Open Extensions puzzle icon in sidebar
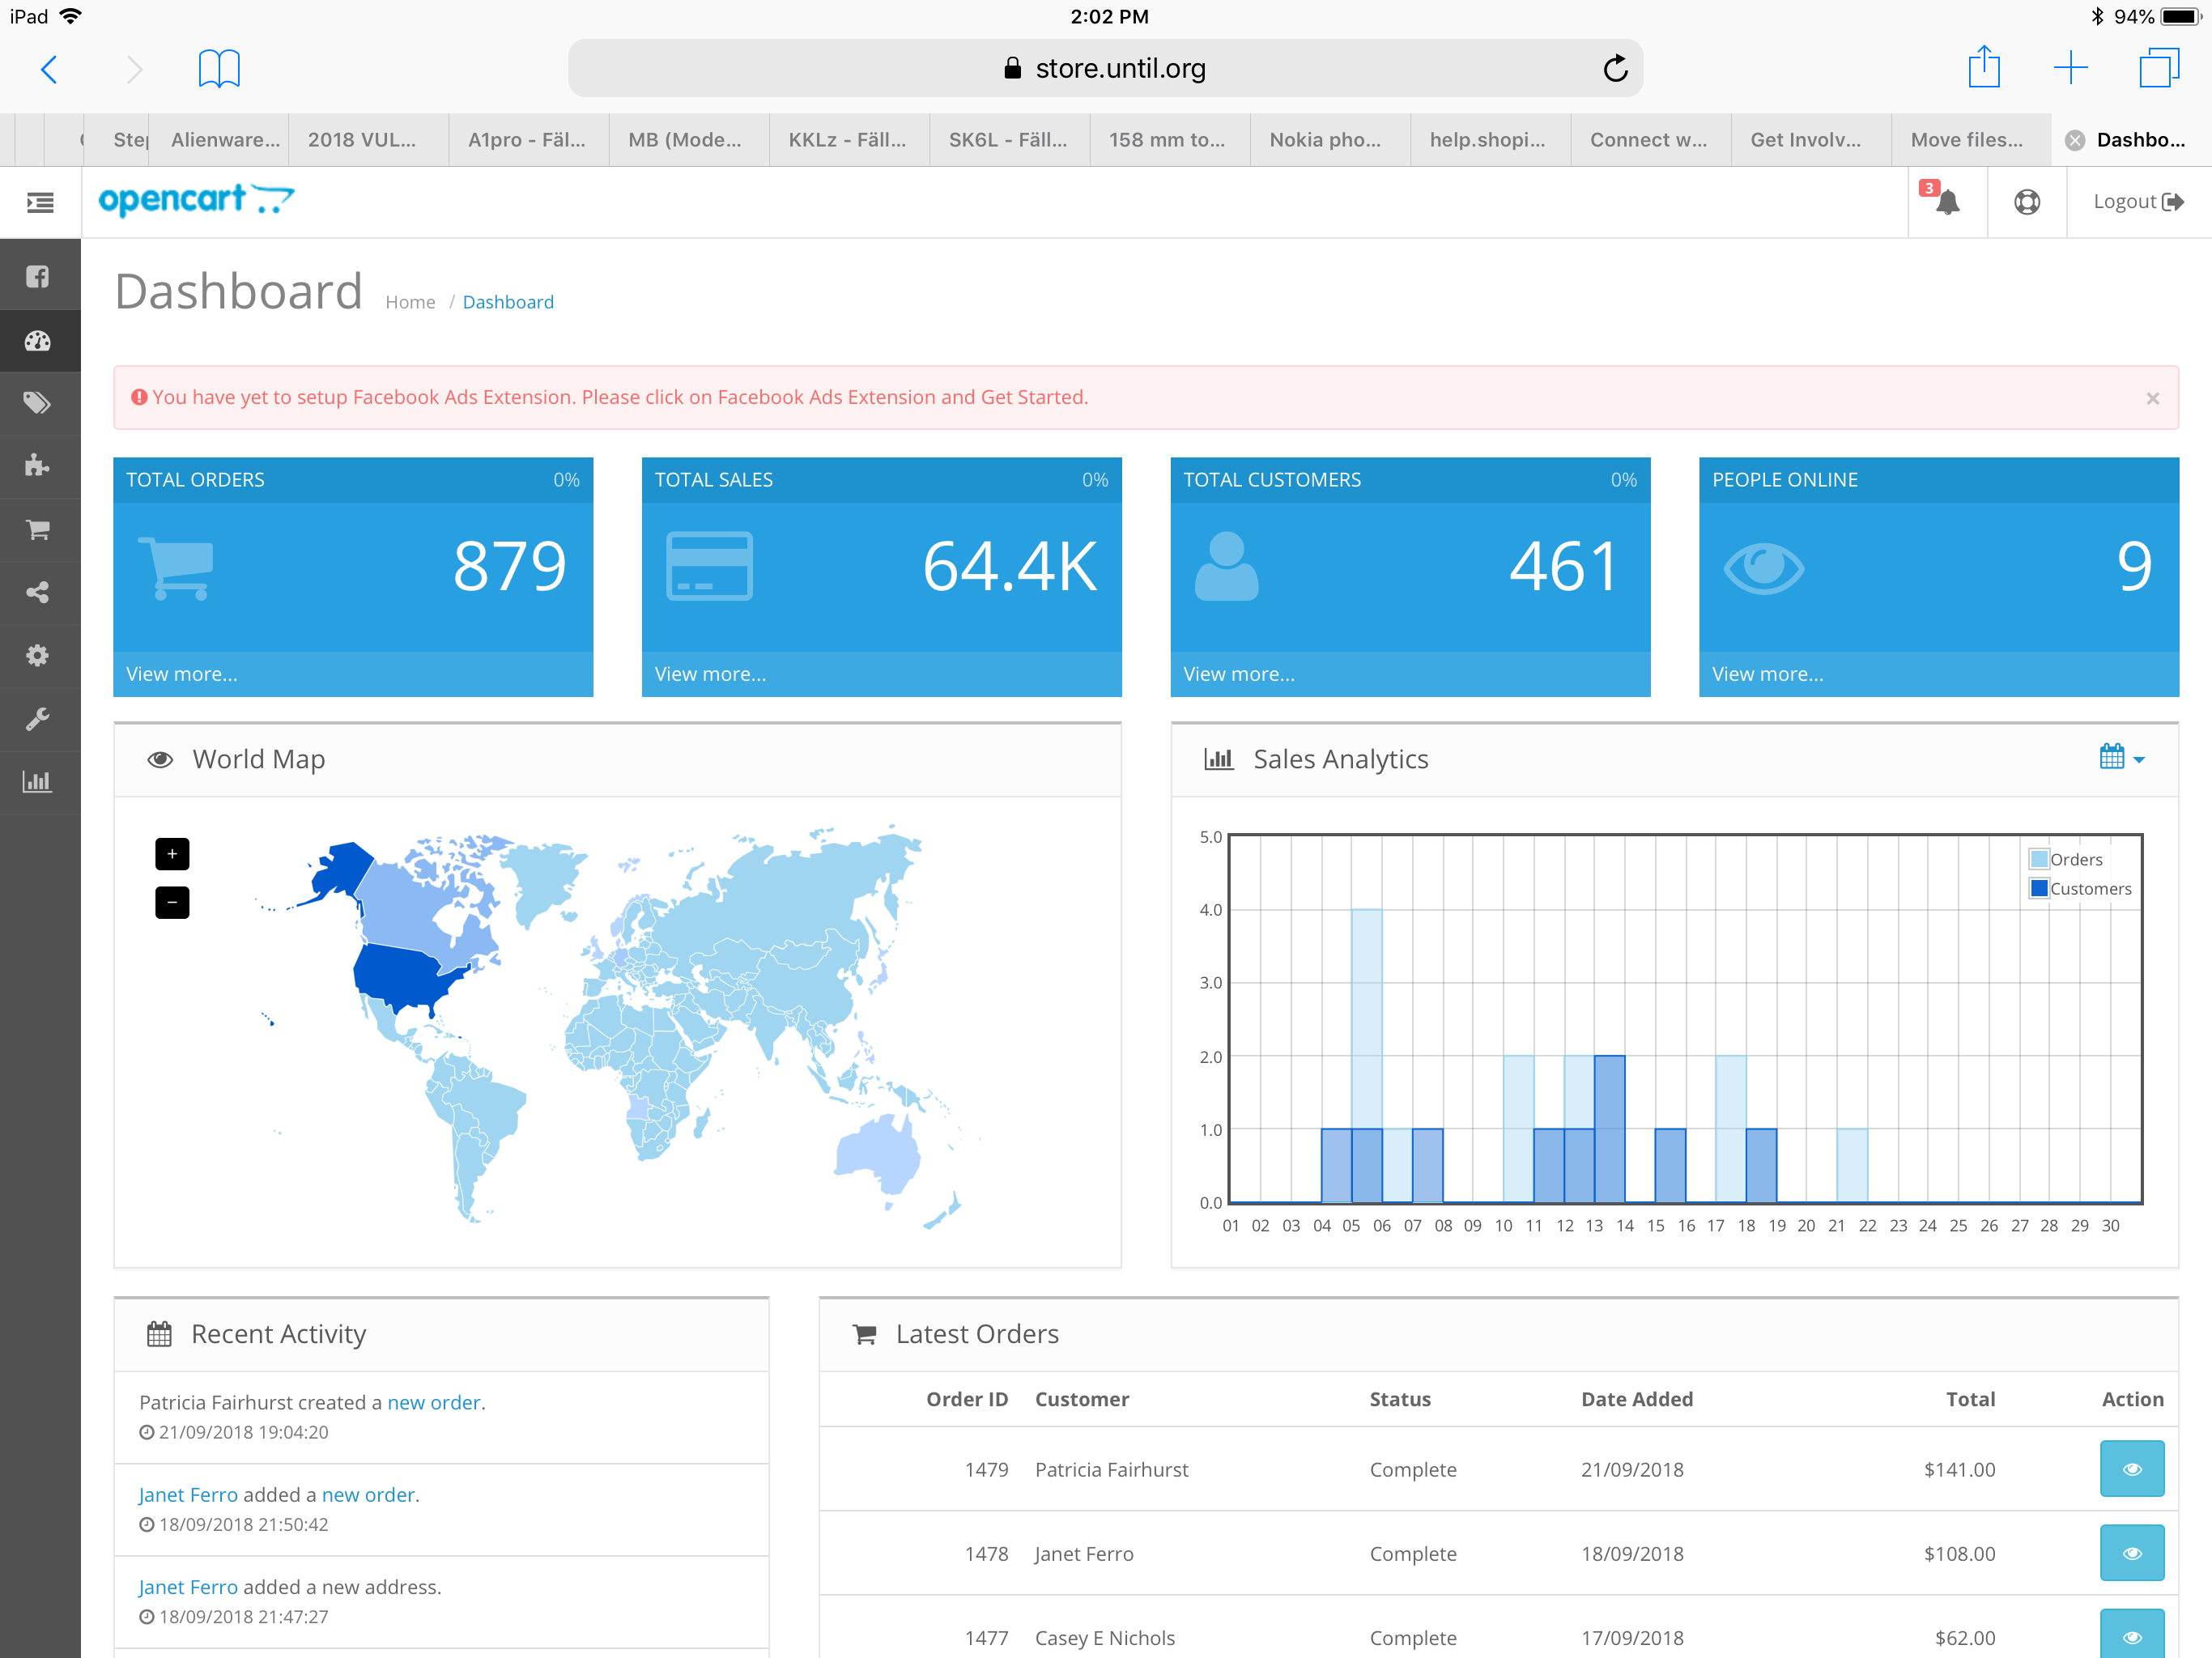Image resolution: width=2212 pixels, height=1658 pixels. point(38,466)
